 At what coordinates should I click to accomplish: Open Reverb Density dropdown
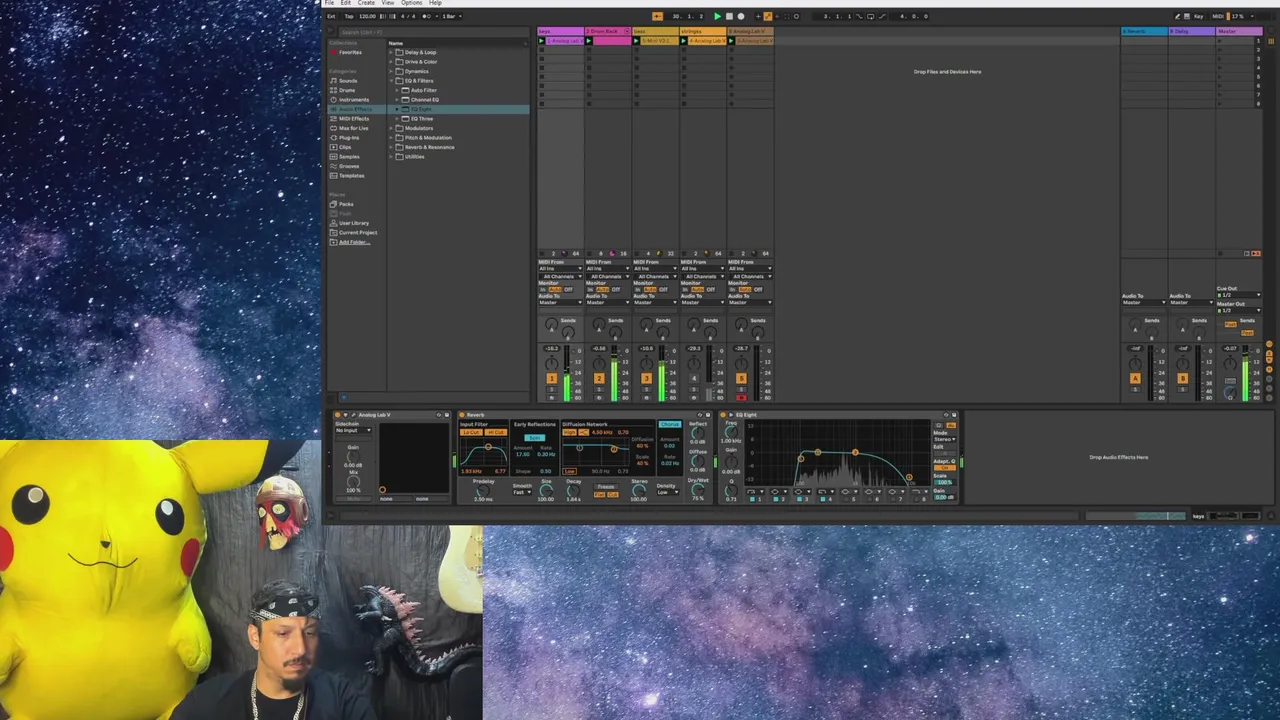coord(666,492)
